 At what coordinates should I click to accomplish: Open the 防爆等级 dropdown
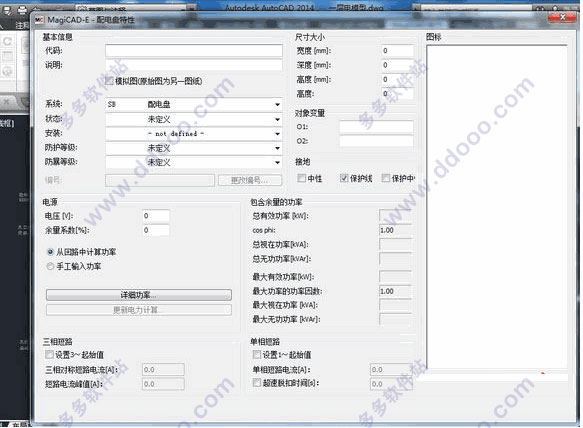click(x=194, y=162)
